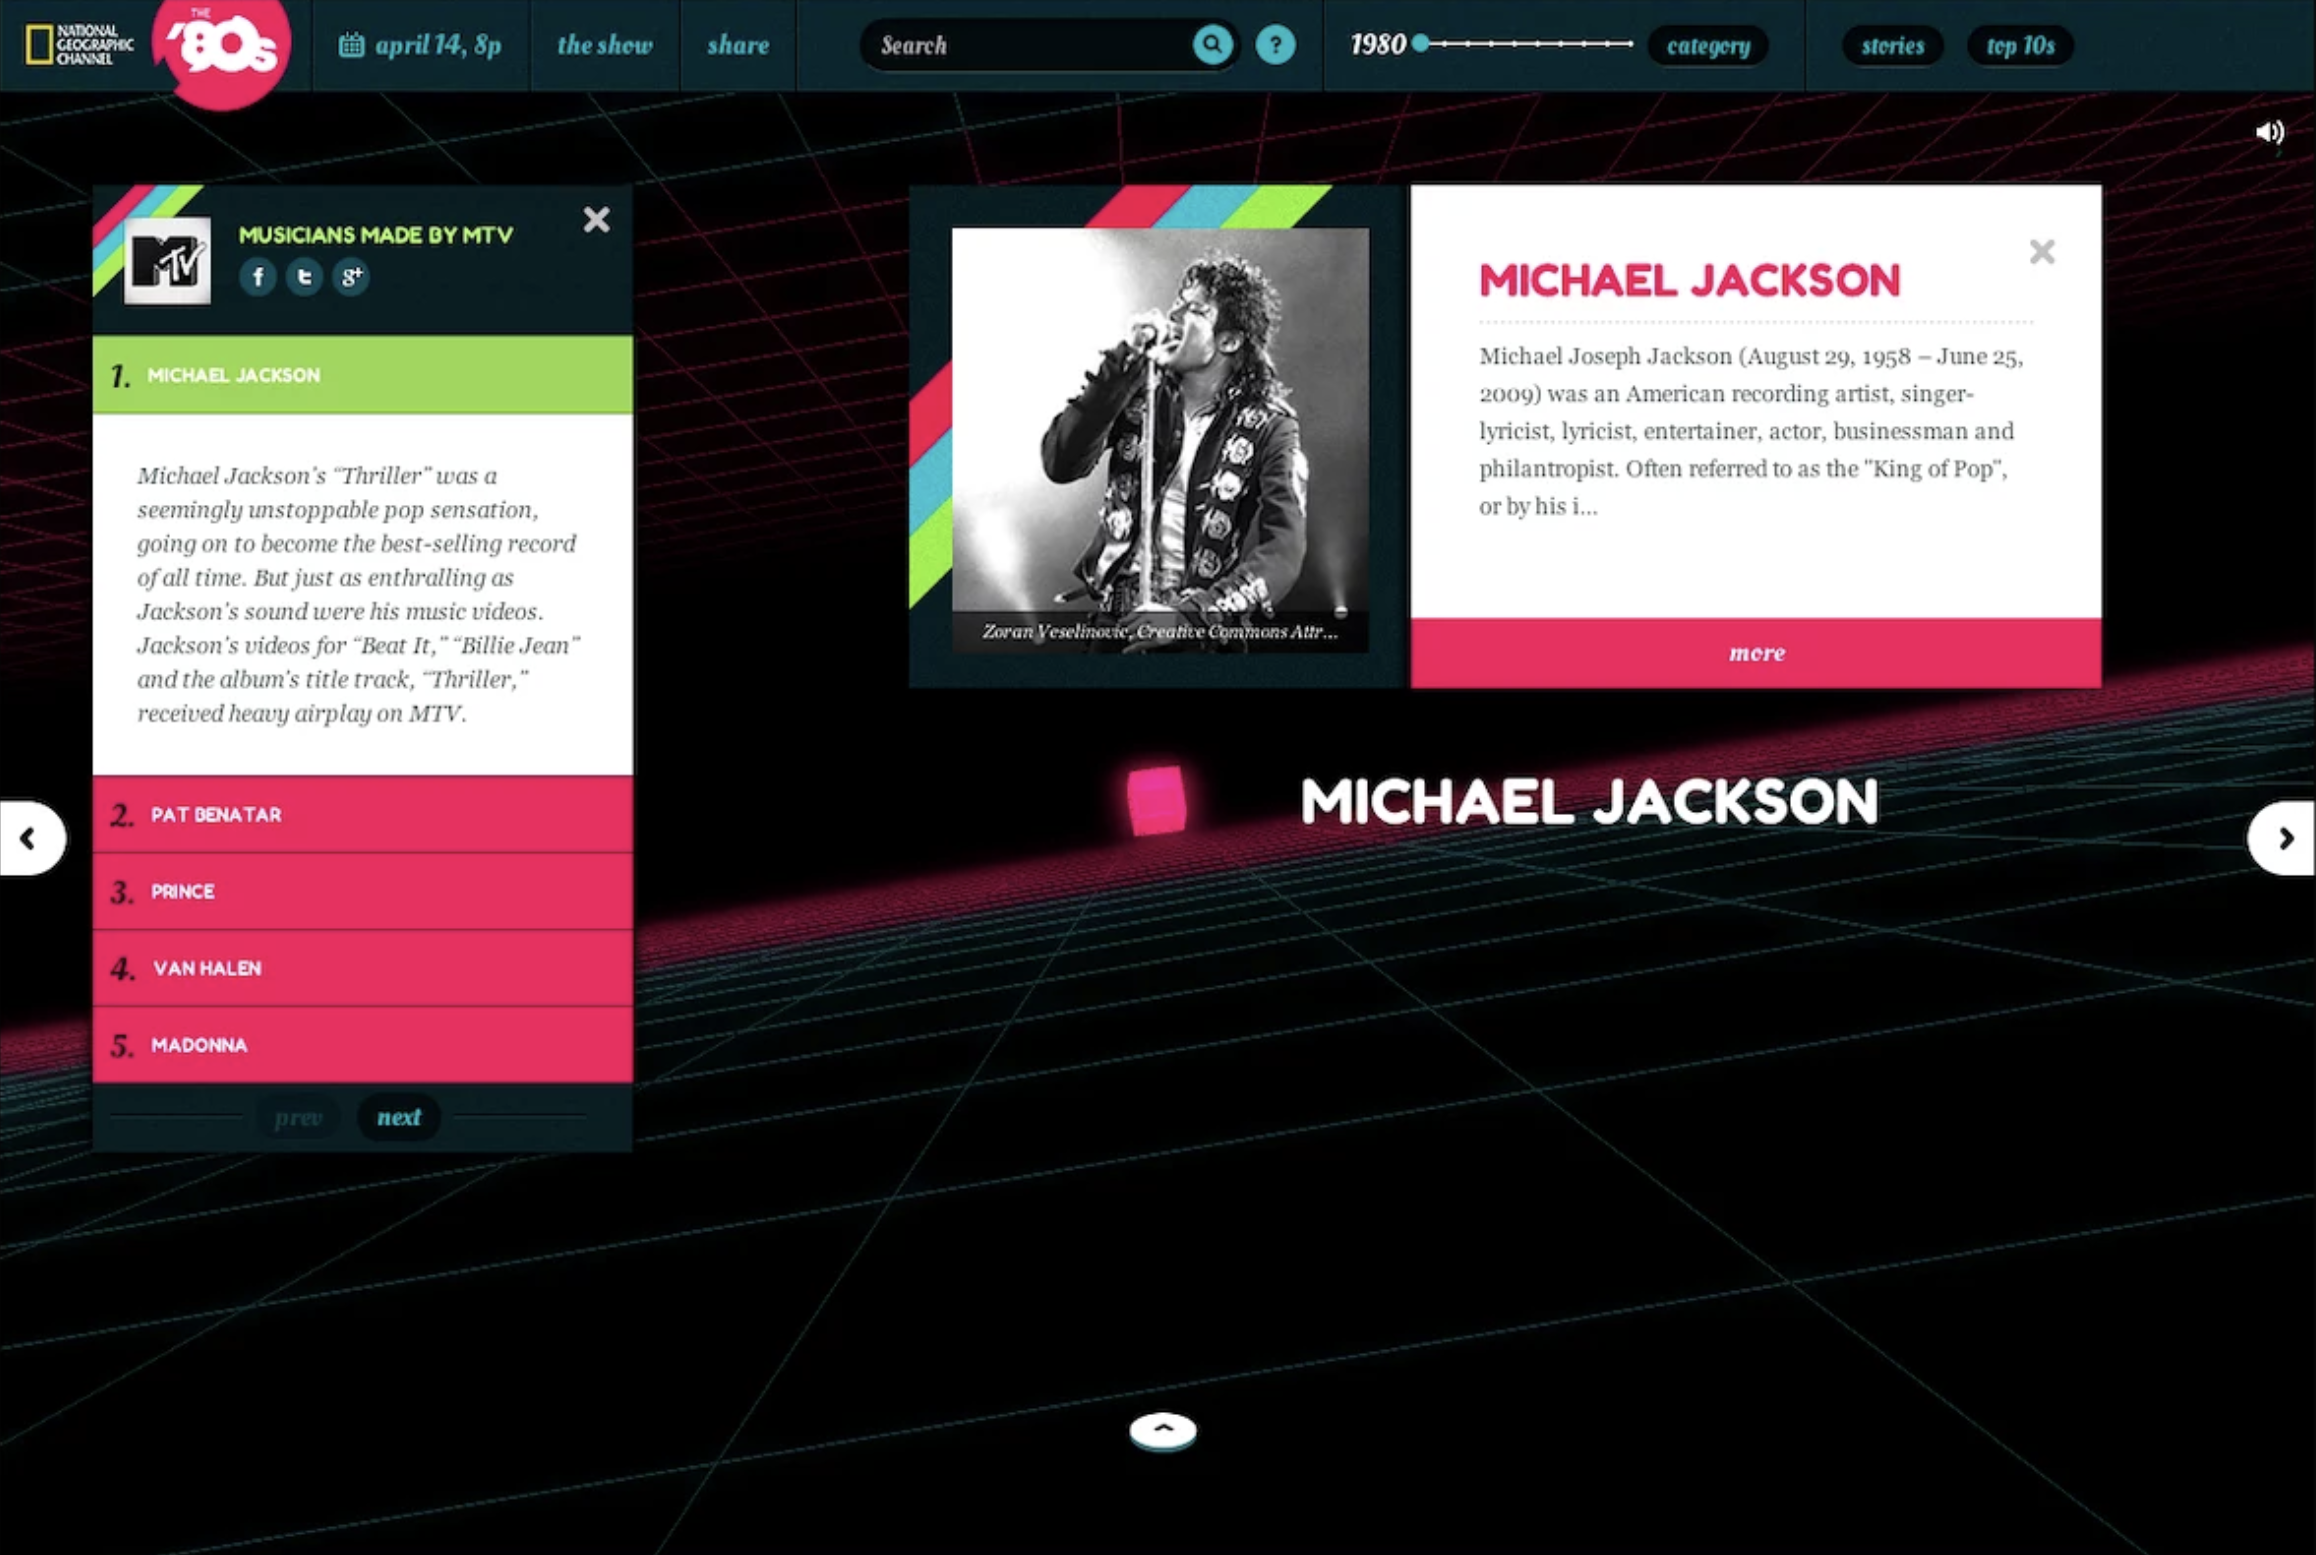Toggle the category filter button

pos(1707,46)
